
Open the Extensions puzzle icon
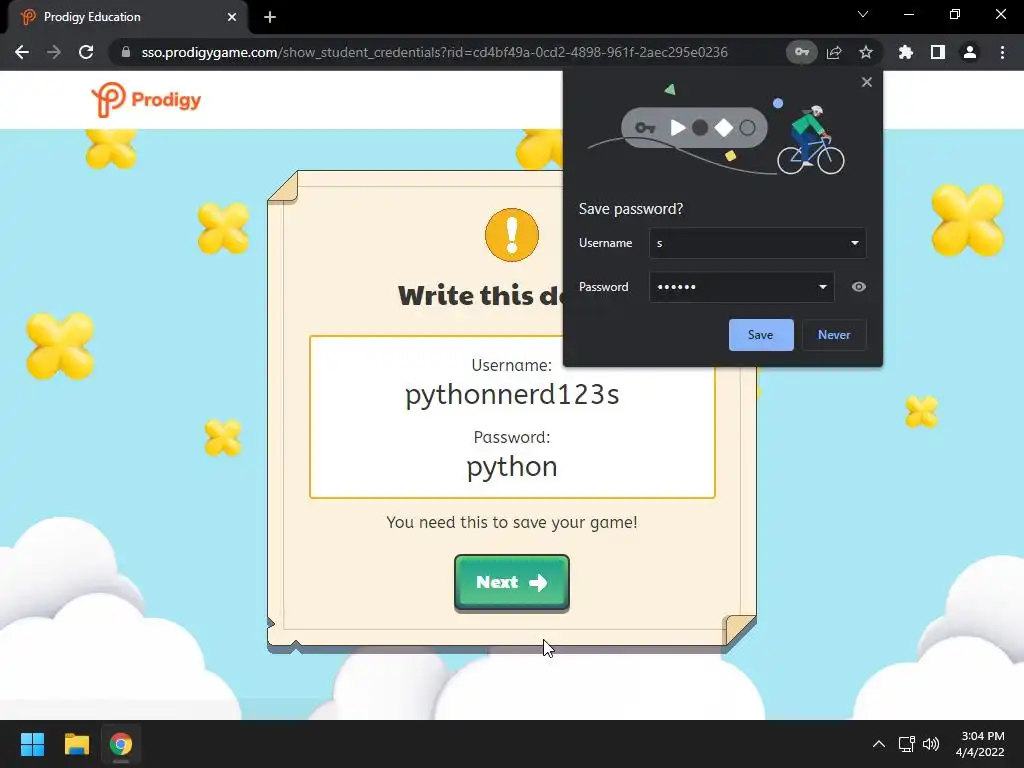click(x=906, y=52)
